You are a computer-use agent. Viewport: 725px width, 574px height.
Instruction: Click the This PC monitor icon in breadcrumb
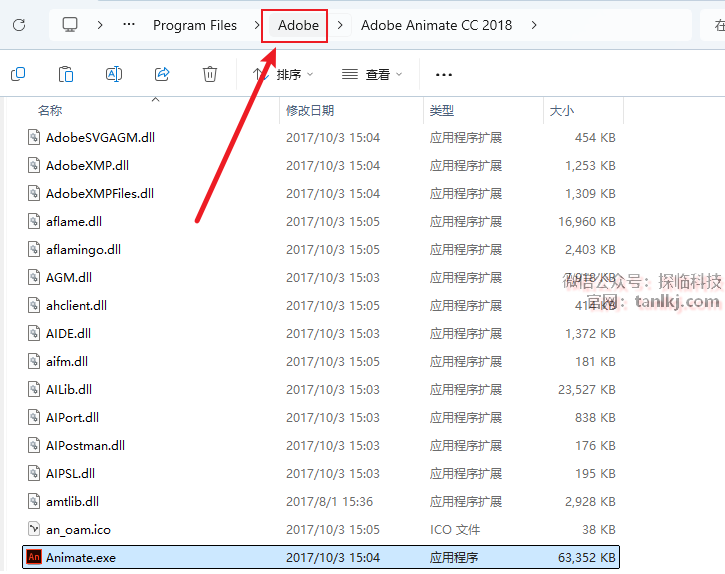pos(70,25)
